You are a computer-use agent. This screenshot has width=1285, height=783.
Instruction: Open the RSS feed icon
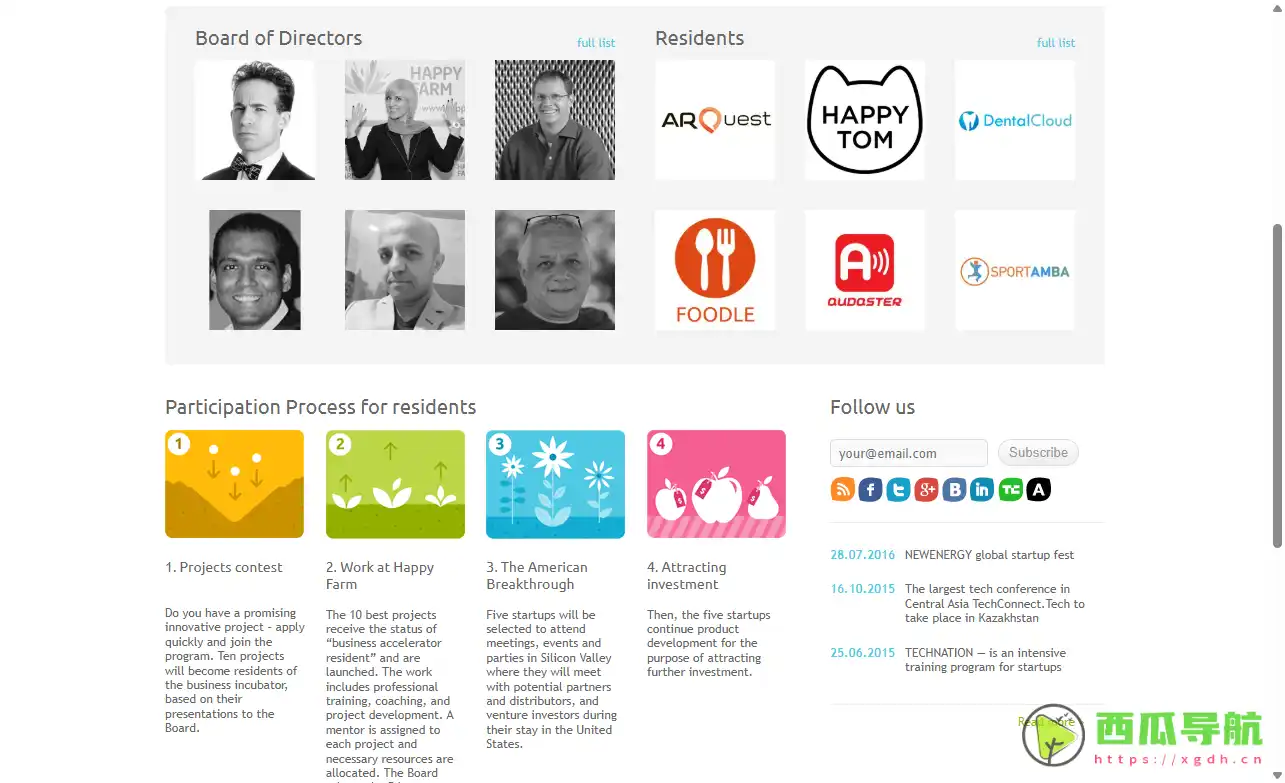842,490
